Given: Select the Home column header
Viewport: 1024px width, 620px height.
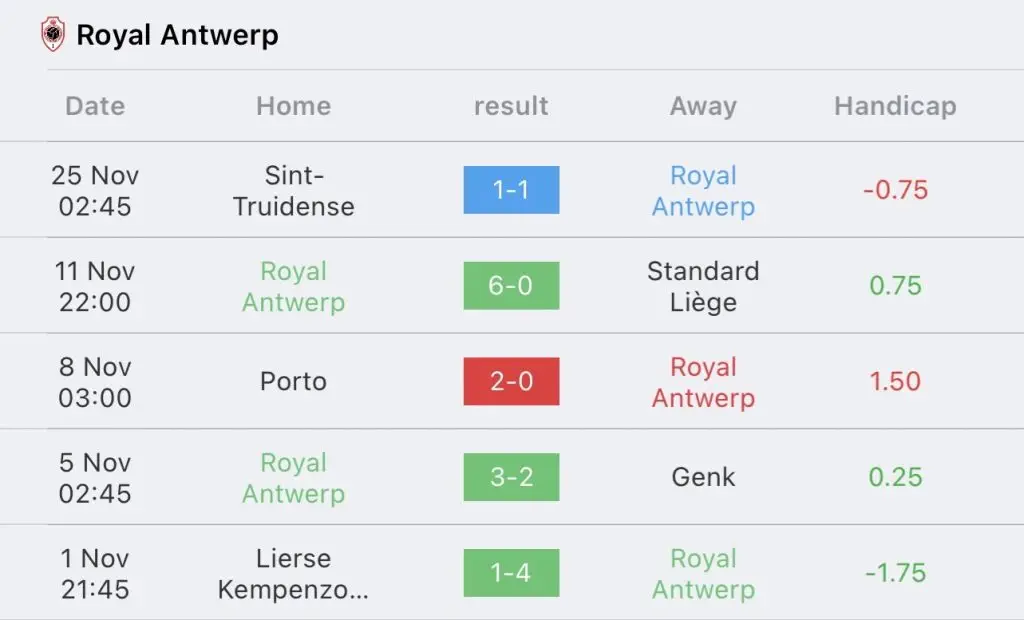Looking at the screenshot, I should click(293, 106).
